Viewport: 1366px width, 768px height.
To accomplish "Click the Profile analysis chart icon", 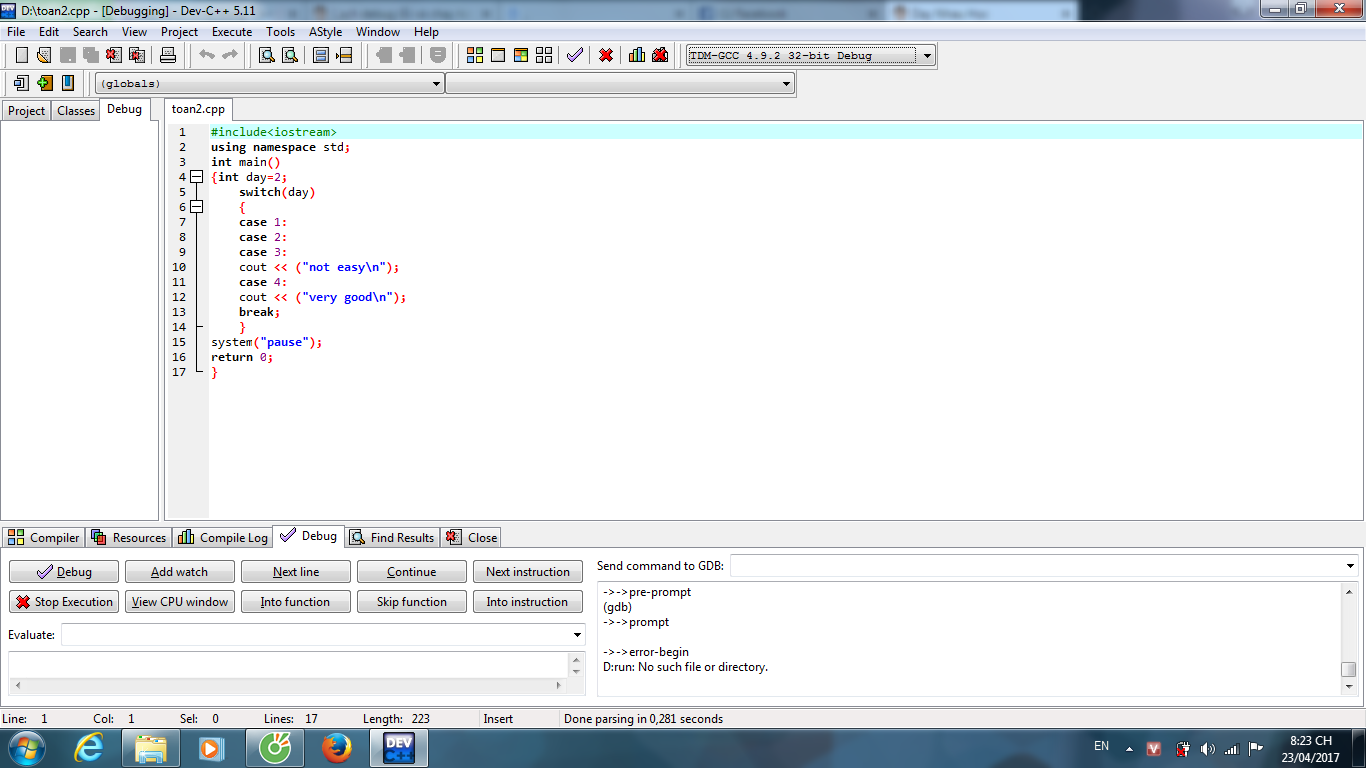I will click(x=636, y=55).
